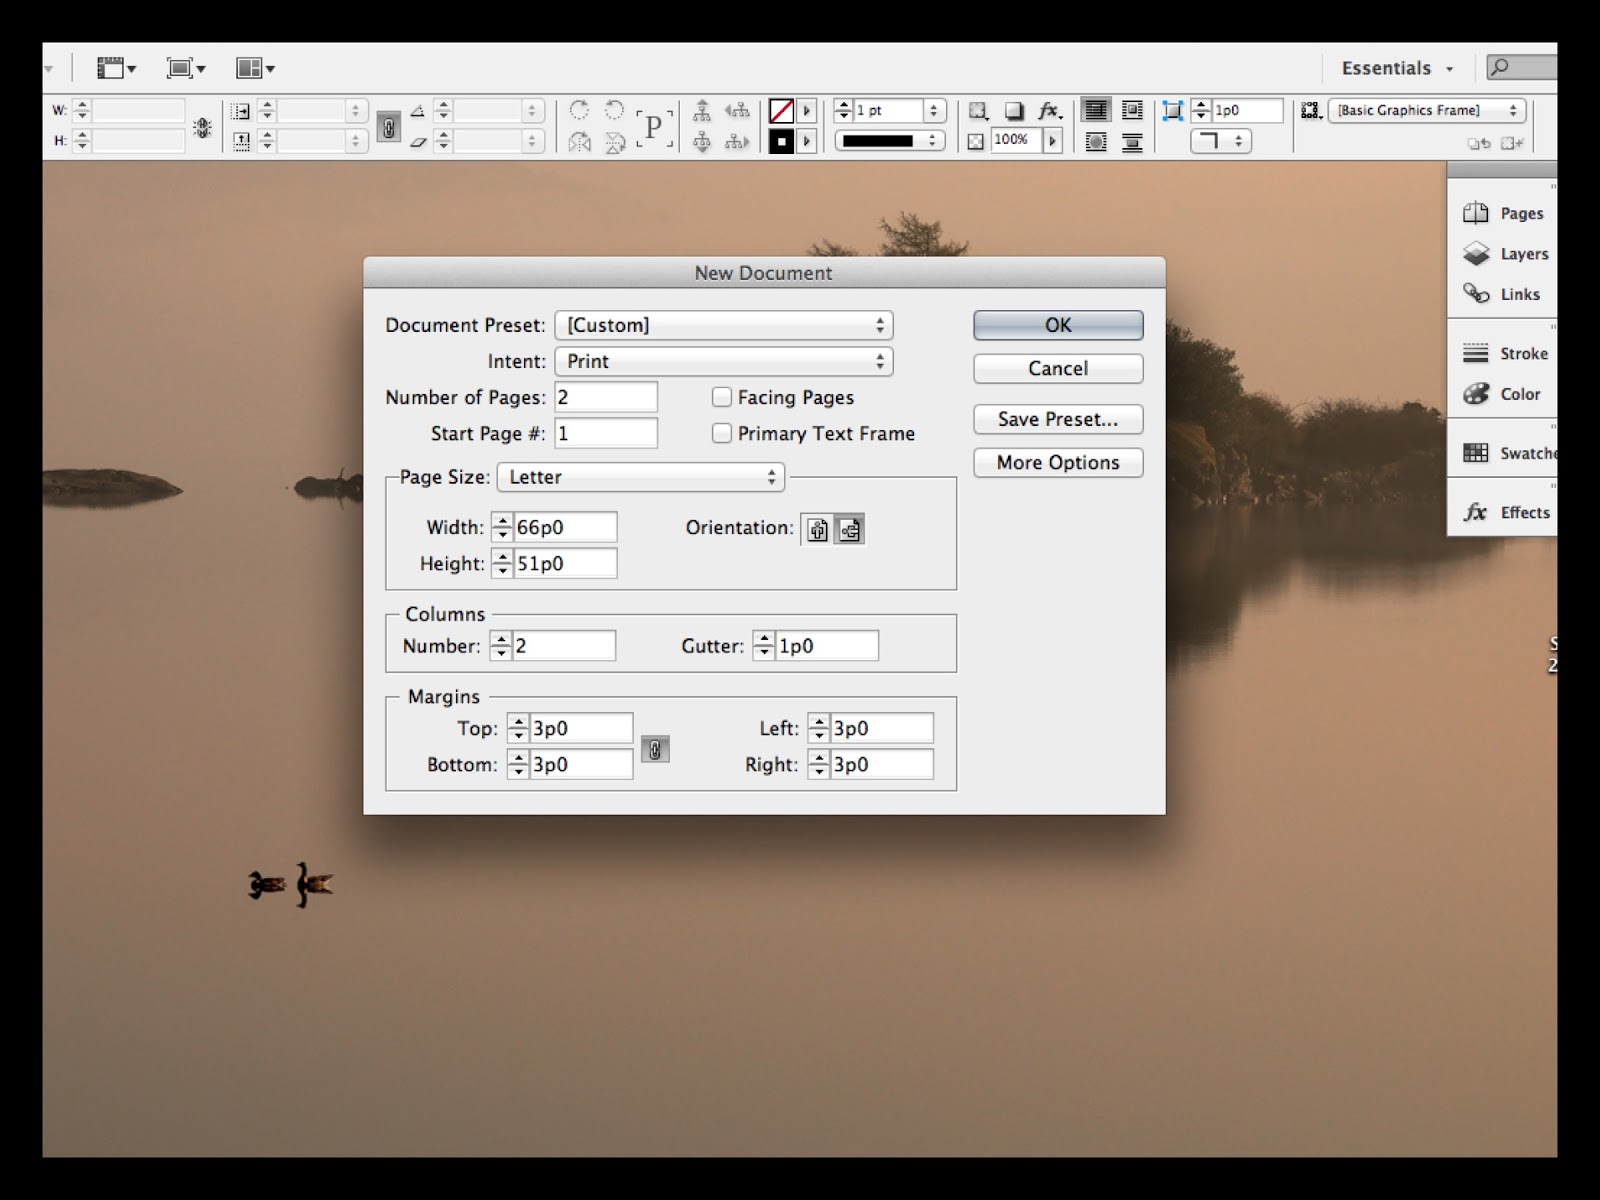
Task: Open the Intent dropdown
Action: pos(724,361)
